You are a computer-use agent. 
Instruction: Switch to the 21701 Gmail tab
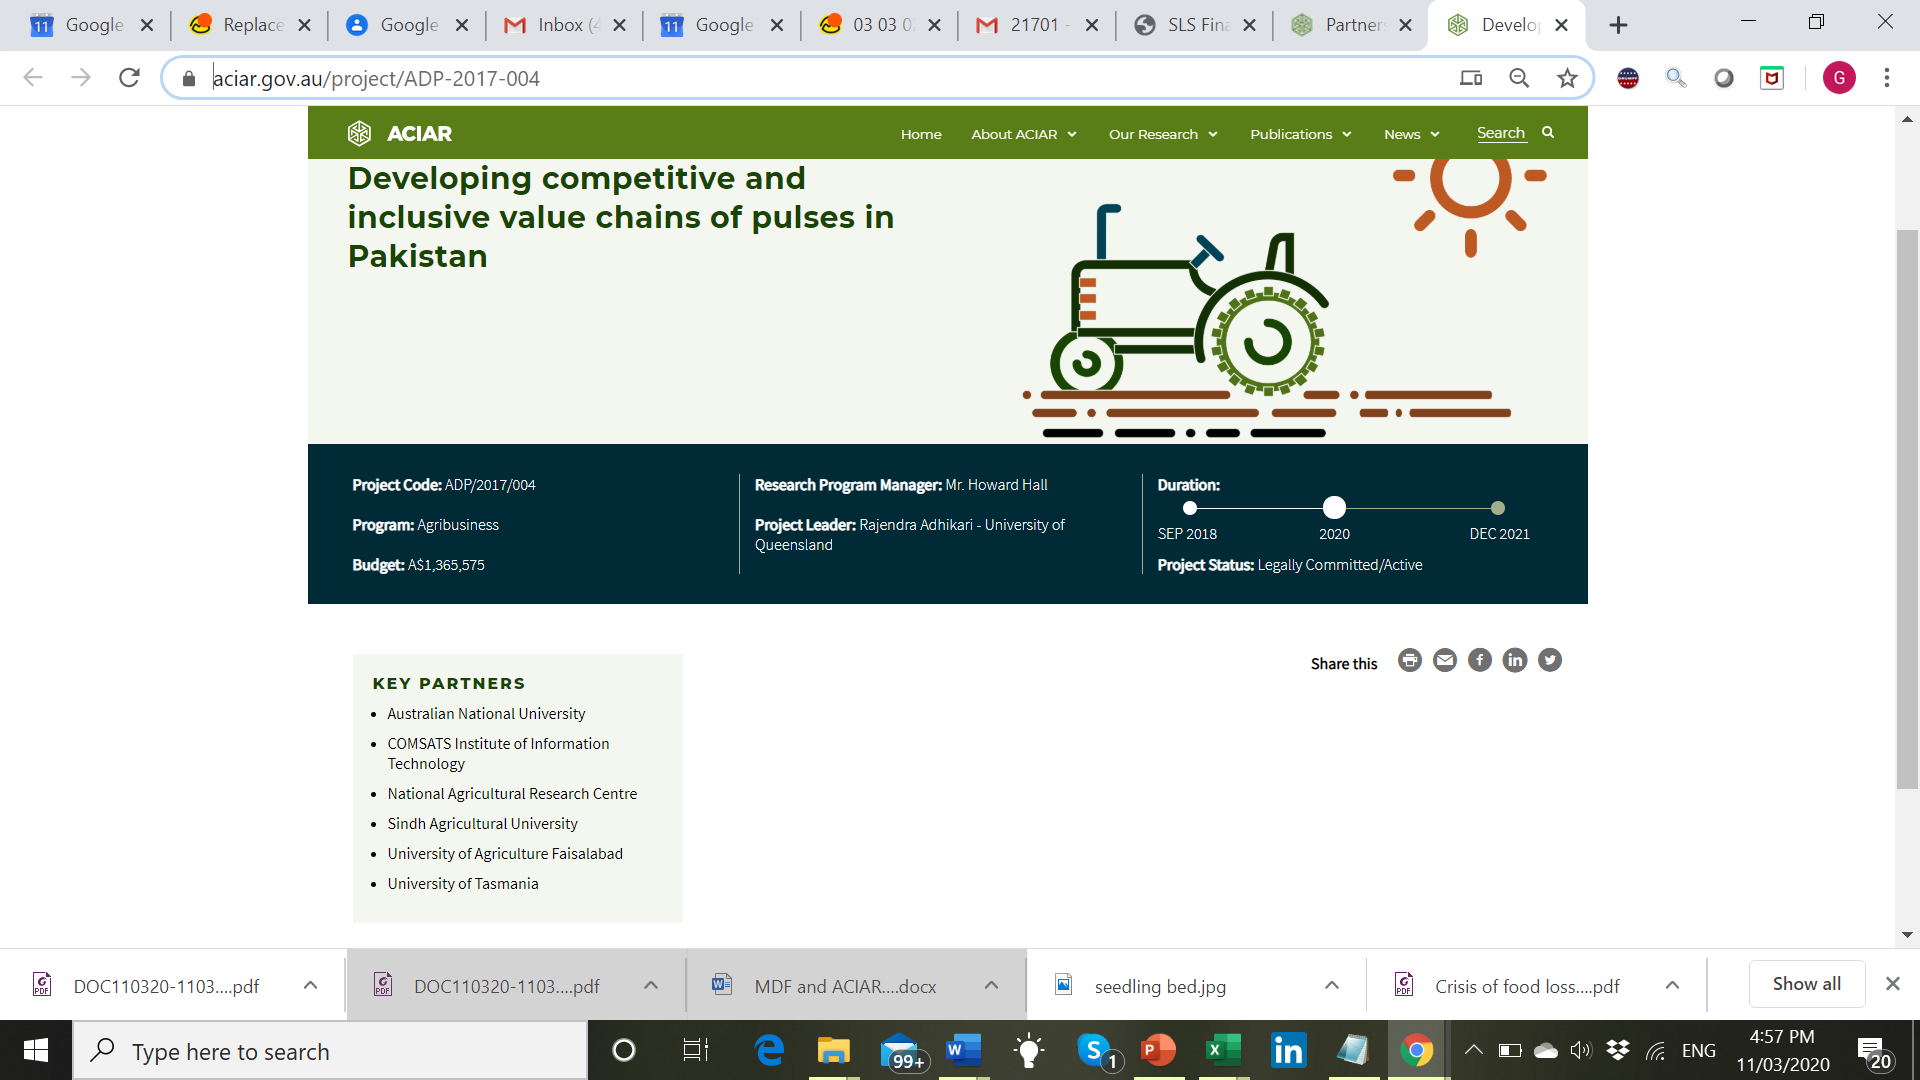[x=1038, y=25]
